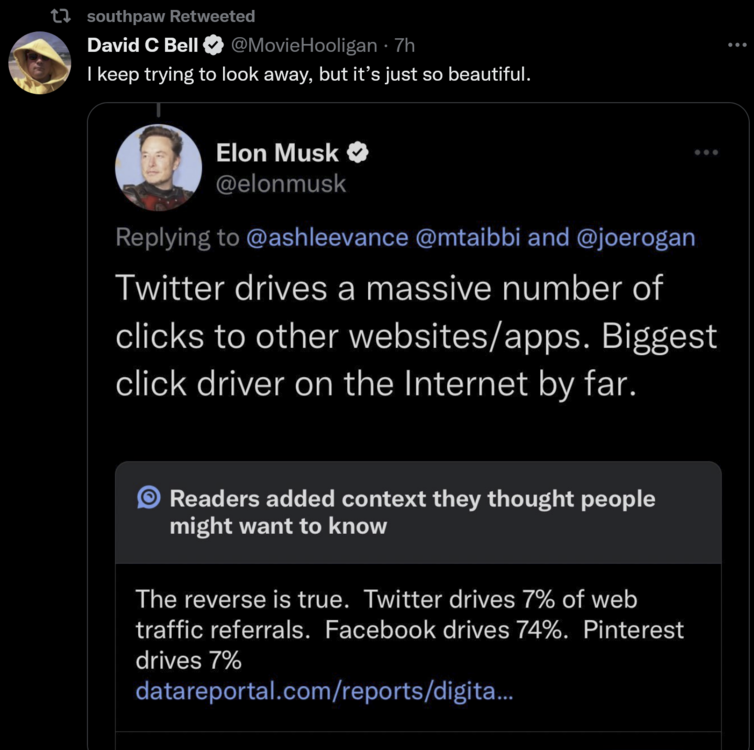The height and width of the screenshot is (750, 754).
Task: Expand the quoted tweet's three-dot menu
Action: 706,152
